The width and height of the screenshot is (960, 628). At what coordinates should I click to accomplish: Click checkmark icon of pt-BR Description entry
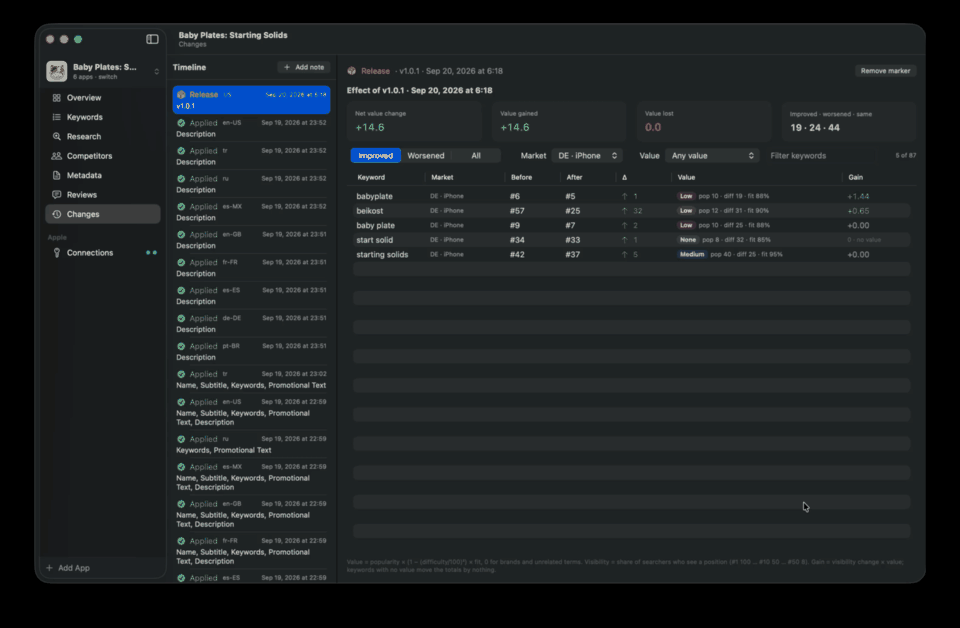pyautogui.click(x=181, y=346)
